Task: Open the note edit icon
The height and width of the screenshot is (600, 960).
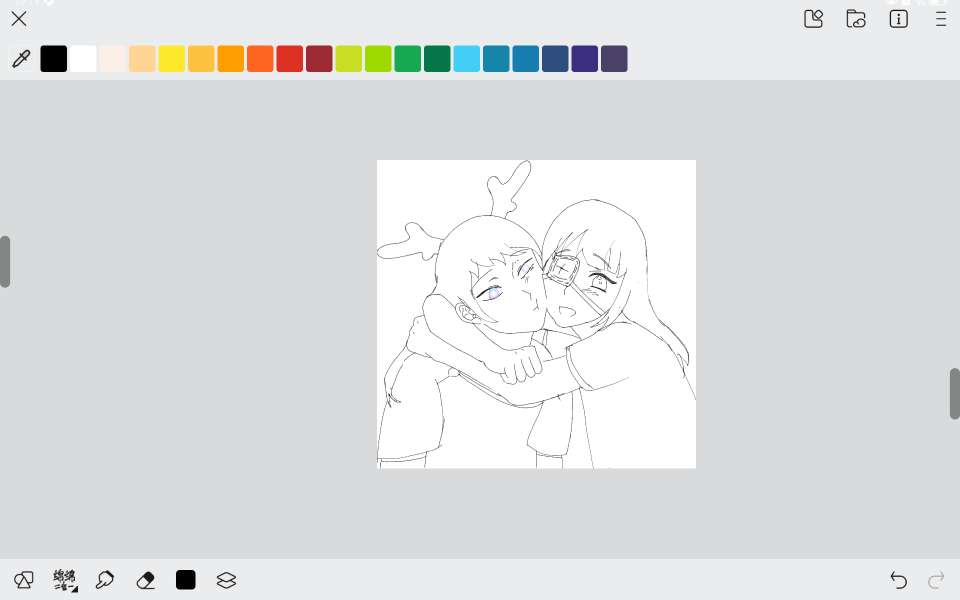Action: pos(813,19)
